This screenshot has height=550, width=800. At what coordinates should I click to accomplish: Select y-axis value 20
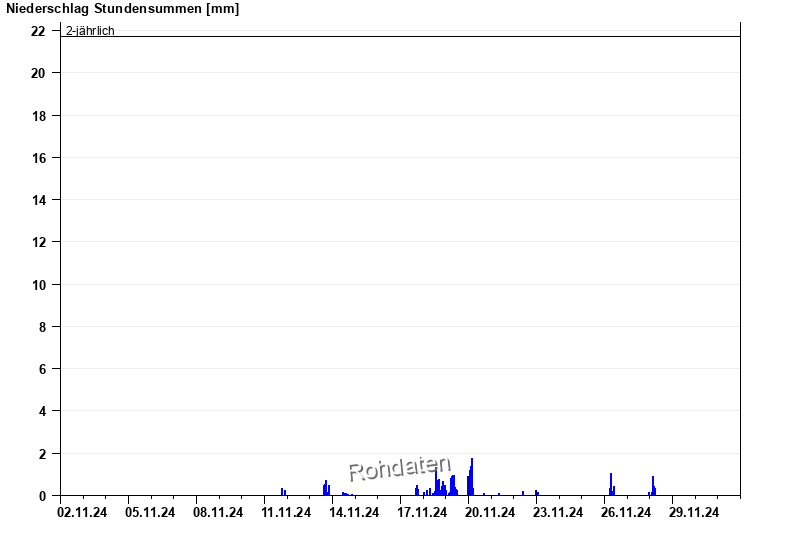click(38, 73)
